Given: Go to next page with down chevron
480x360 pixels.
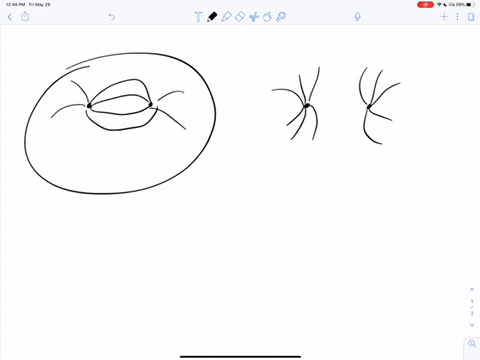Looking at the screenshot, I should (x=472, y=325).
